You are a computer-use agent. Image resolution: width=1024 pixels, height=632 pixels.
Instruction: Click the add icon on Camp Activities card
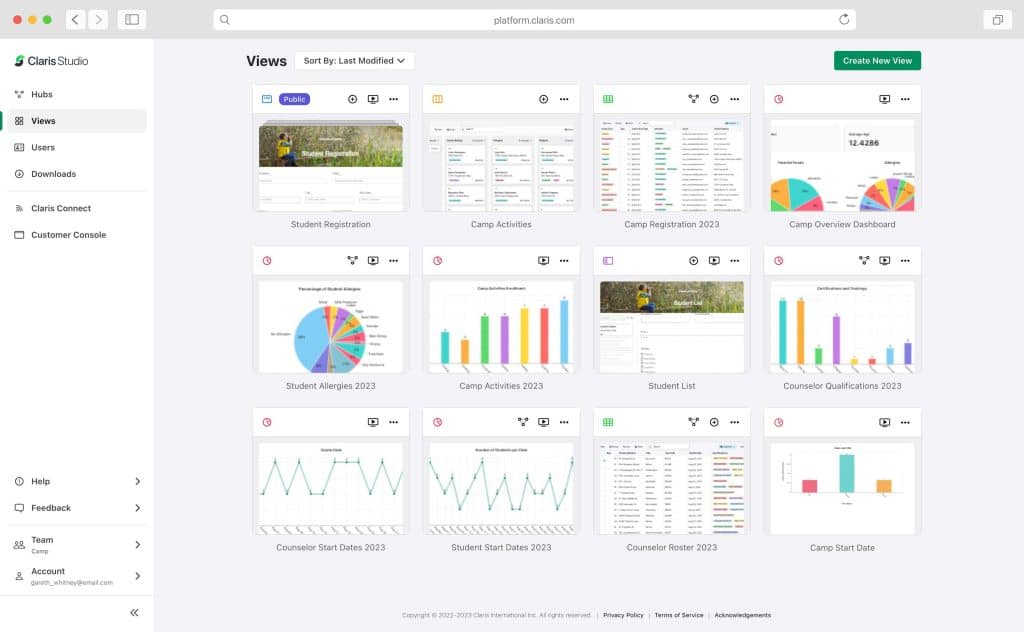click(543, 99)
